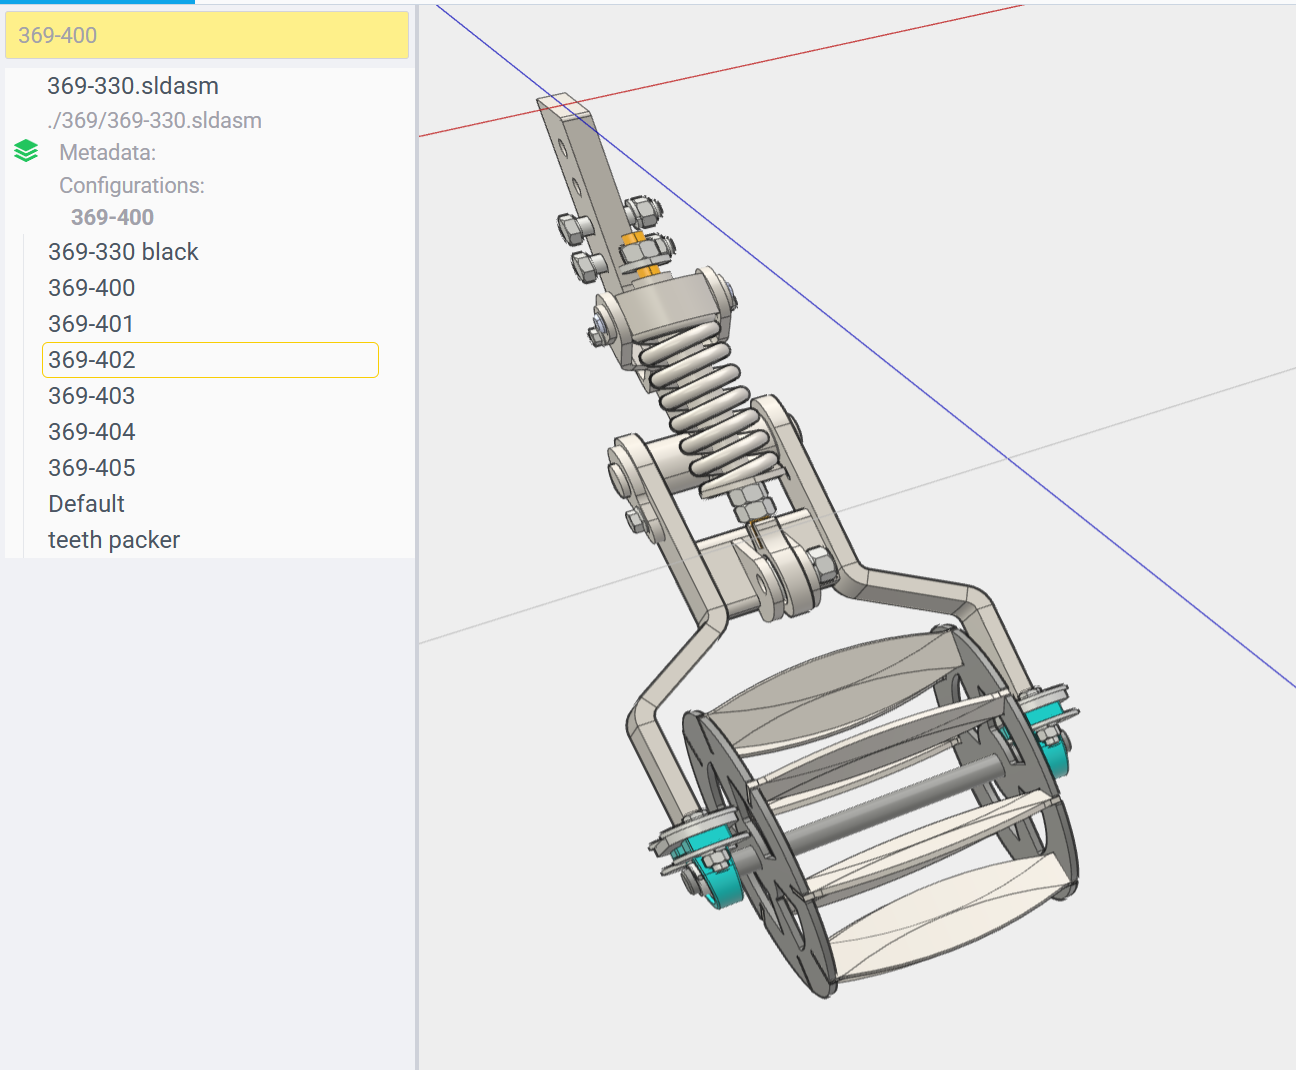Click bold 369-400 under Configurations heading
The height and width of the screenshot is (1070, 1296).
click(112, 218)
